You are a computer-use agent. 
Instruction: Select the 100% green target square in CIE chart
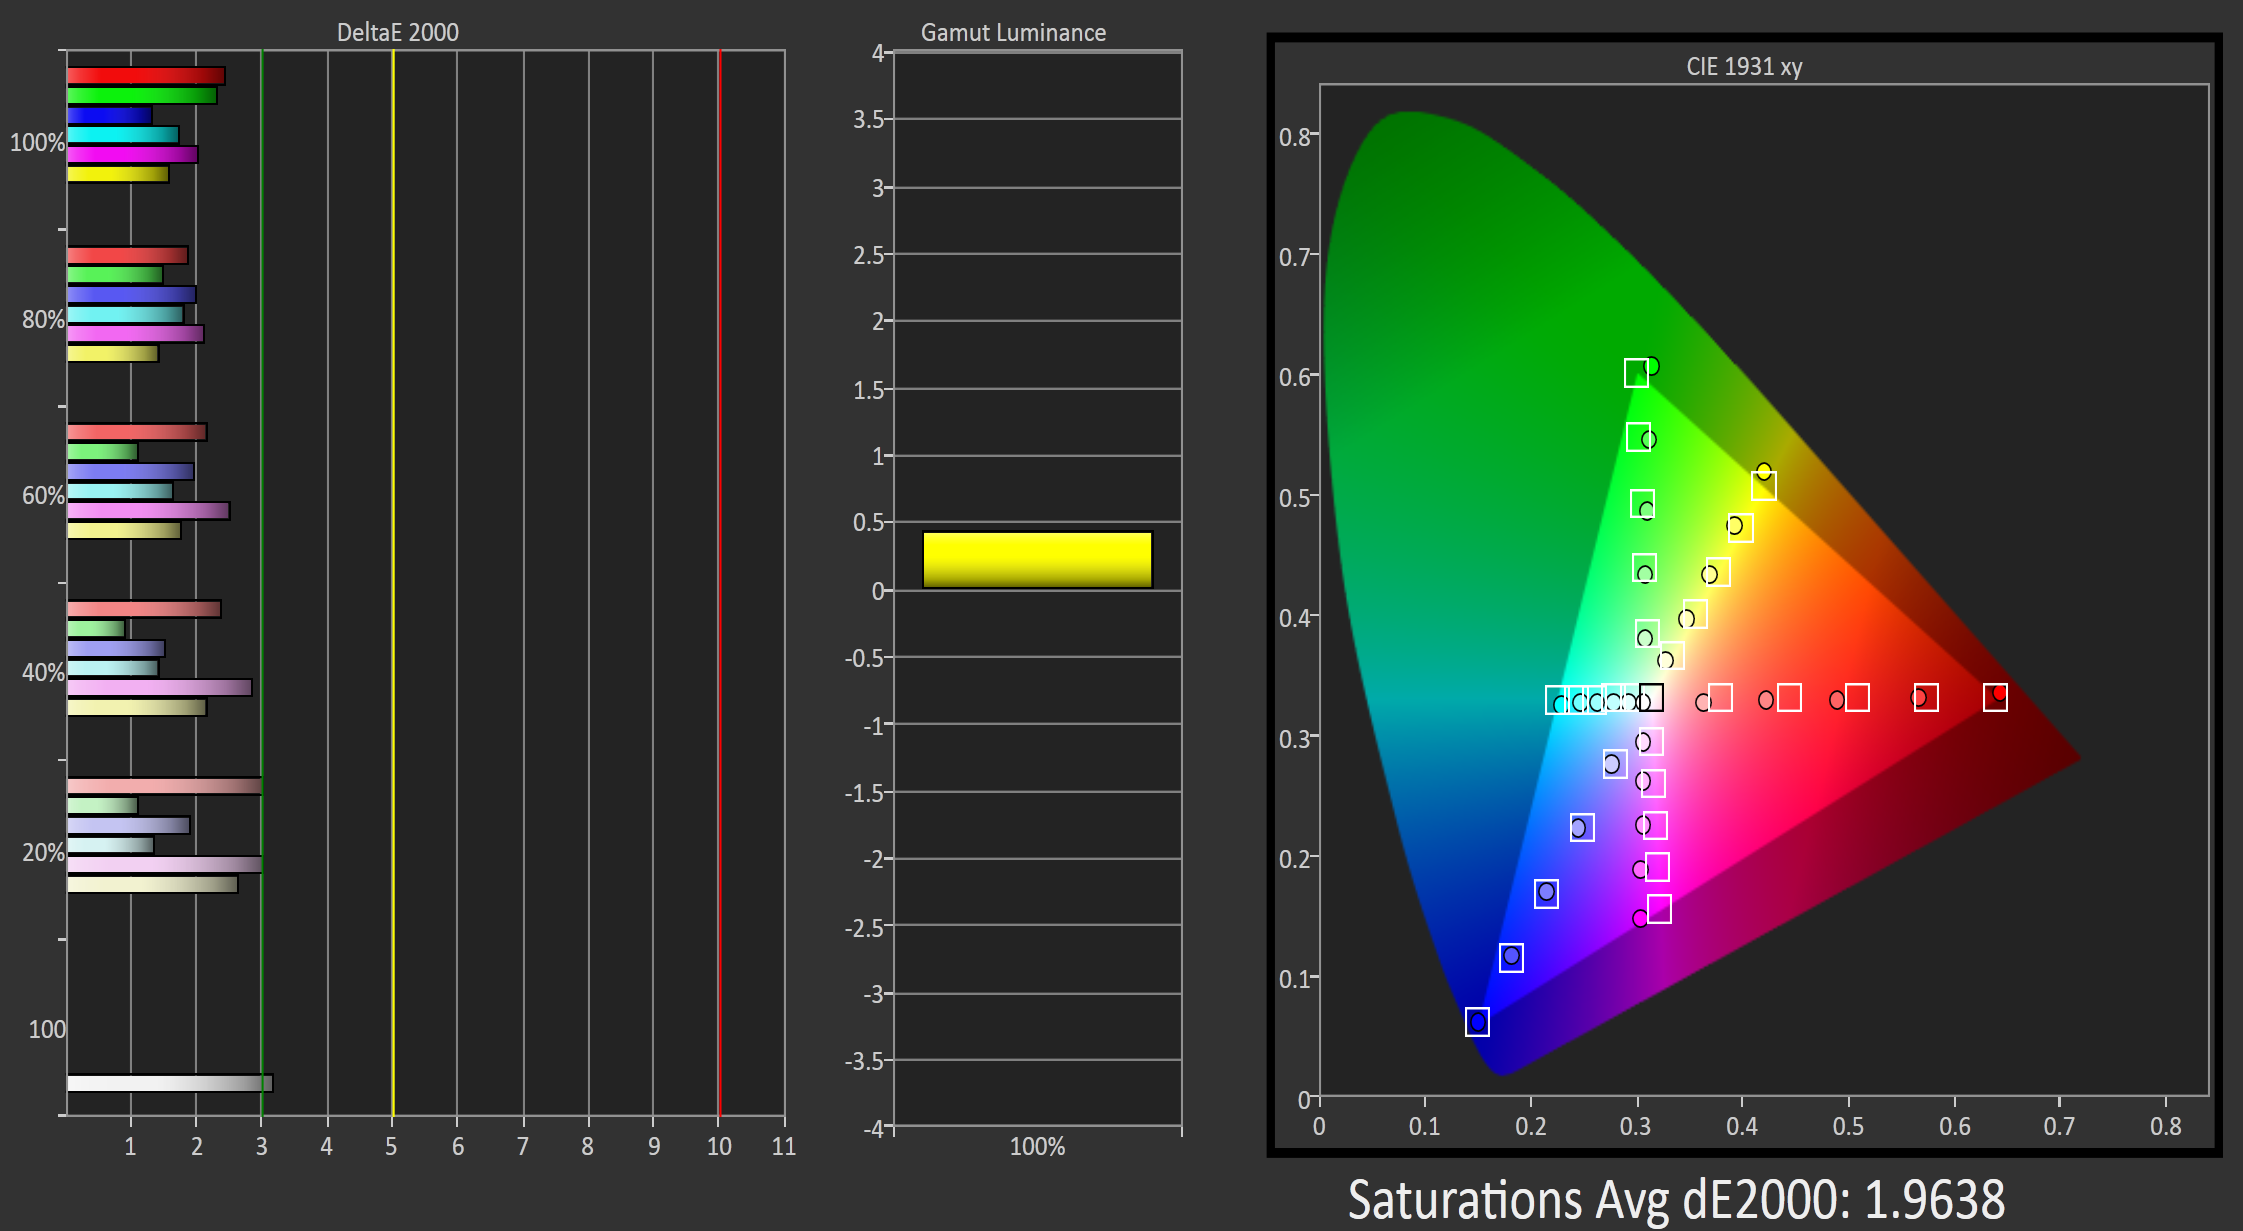[1636, 373]
